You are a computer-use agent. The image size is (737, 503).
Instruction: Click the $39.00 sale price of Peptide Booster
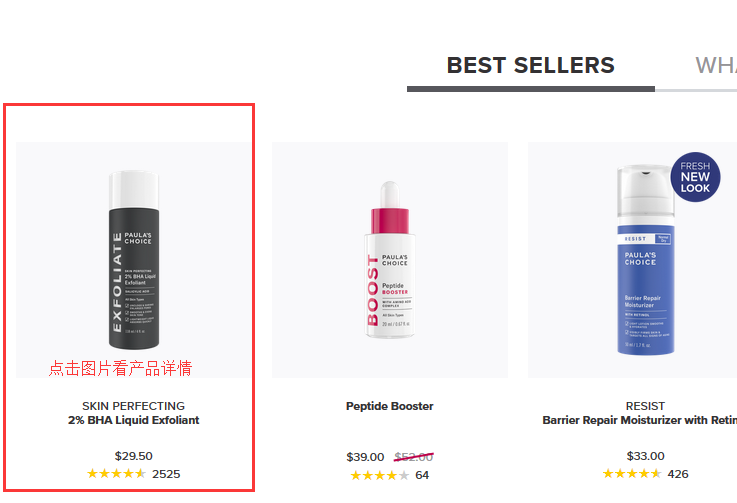coord(365,457)
